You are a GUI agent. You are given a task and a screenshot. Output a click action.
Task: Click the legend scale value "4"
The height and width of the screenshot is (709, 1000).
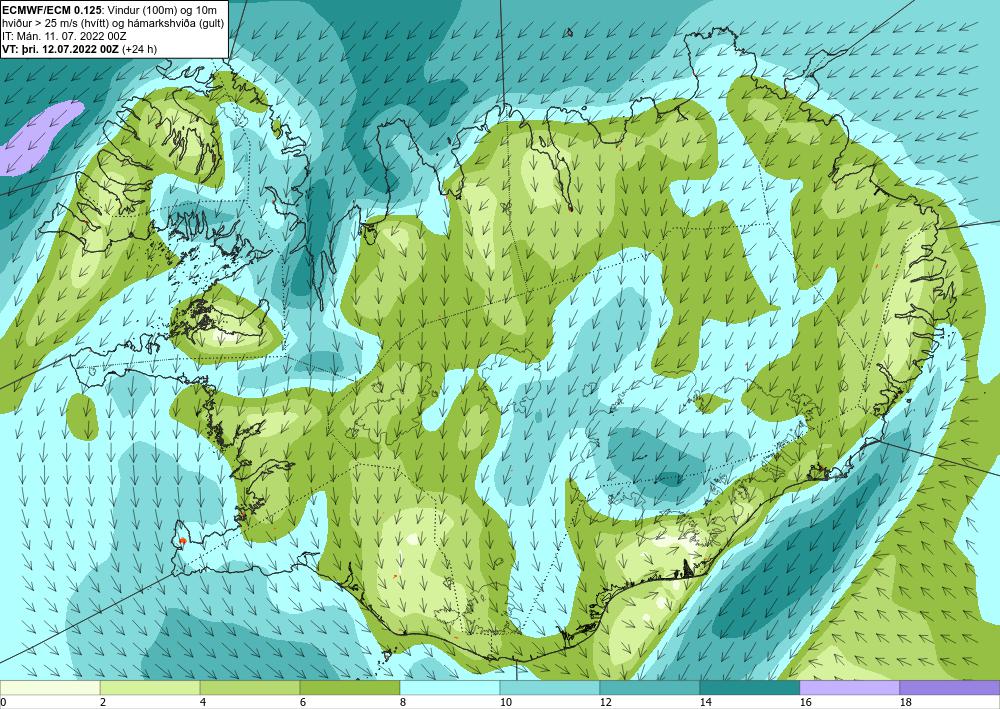(x=203, y=702)
